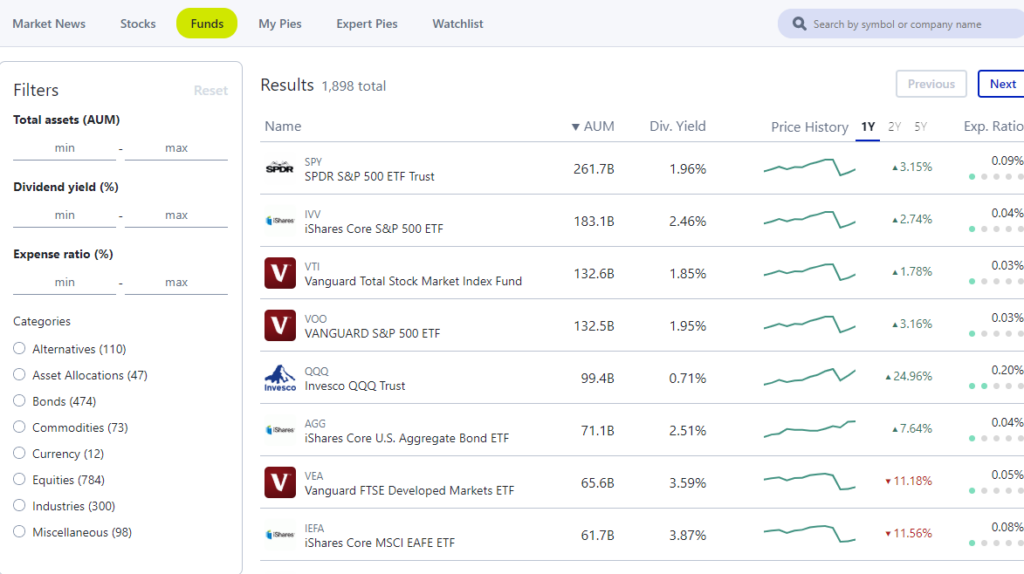Open the Market News tab
This screenshot has width=1024, height=574.
(49, 24)
